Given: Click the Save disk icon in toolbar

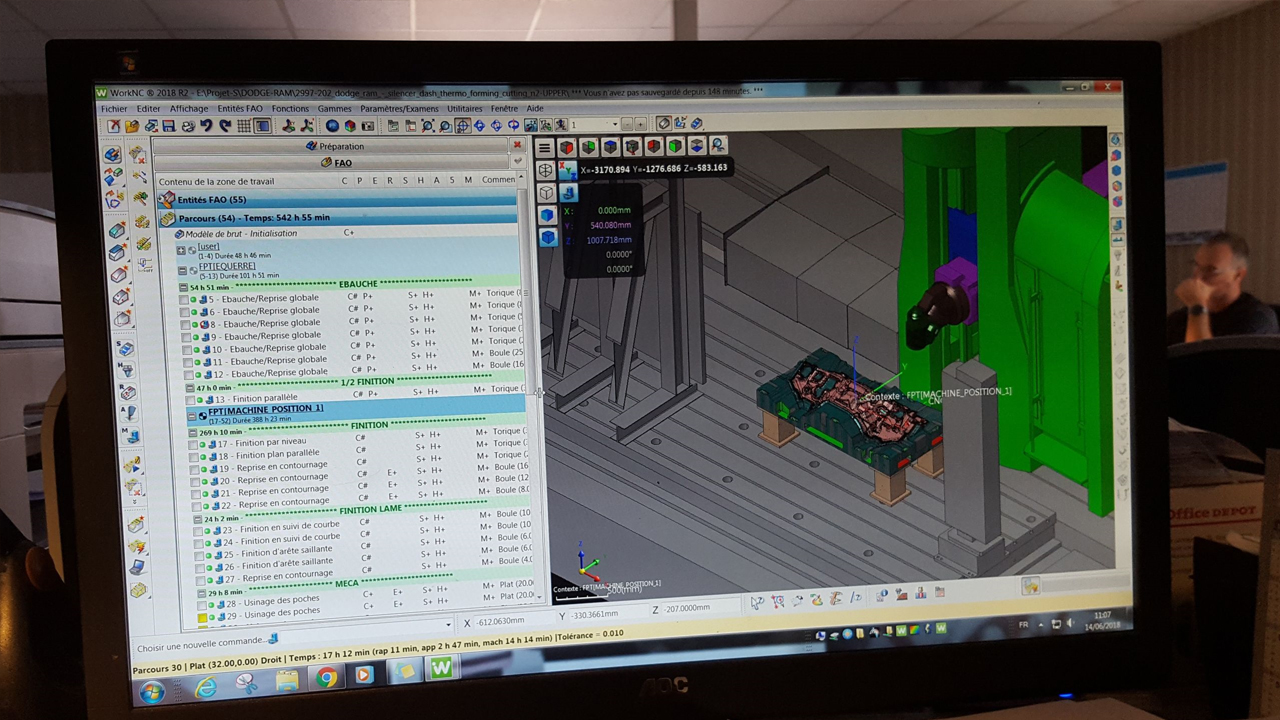Looking at the screenshot, I should point(168,126).
